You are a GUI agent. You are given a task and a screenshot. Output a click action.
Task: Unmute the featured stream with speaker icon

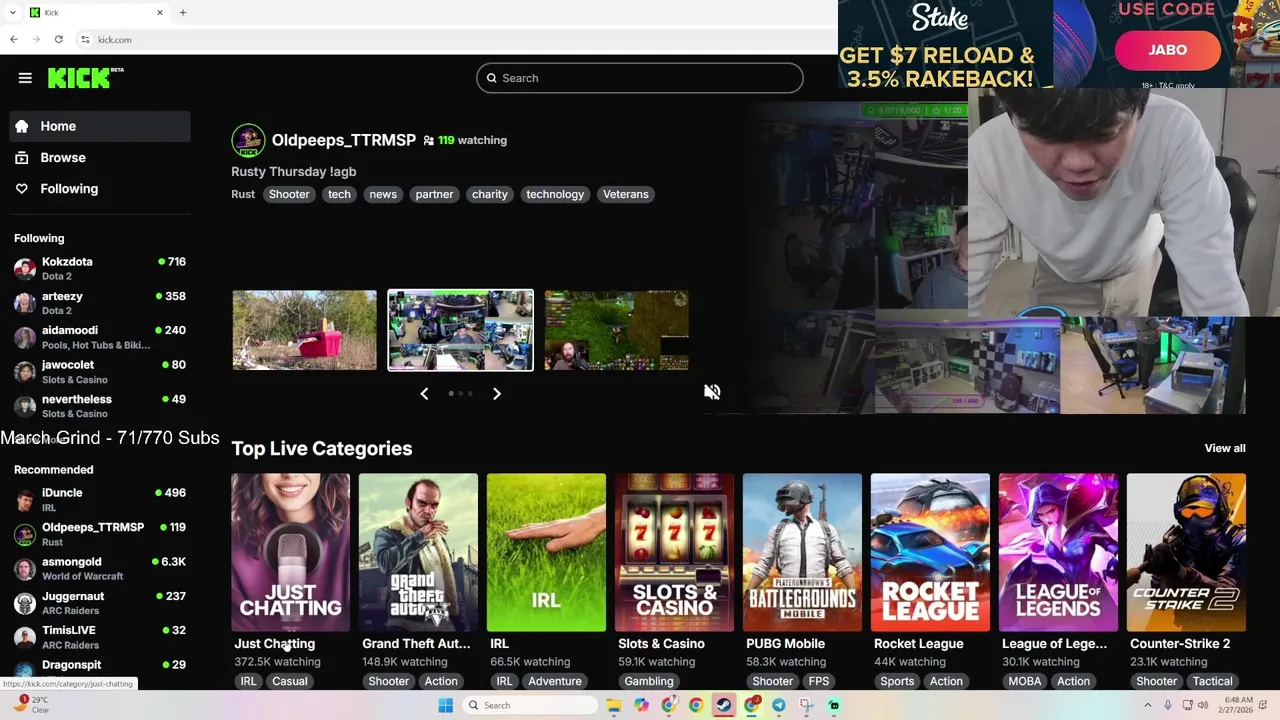pyautogui.click(x=712, y=392)
